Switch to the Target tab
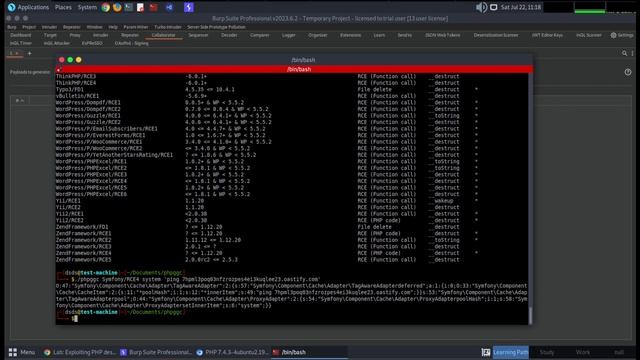640x360 pixels. coord(50,35)
